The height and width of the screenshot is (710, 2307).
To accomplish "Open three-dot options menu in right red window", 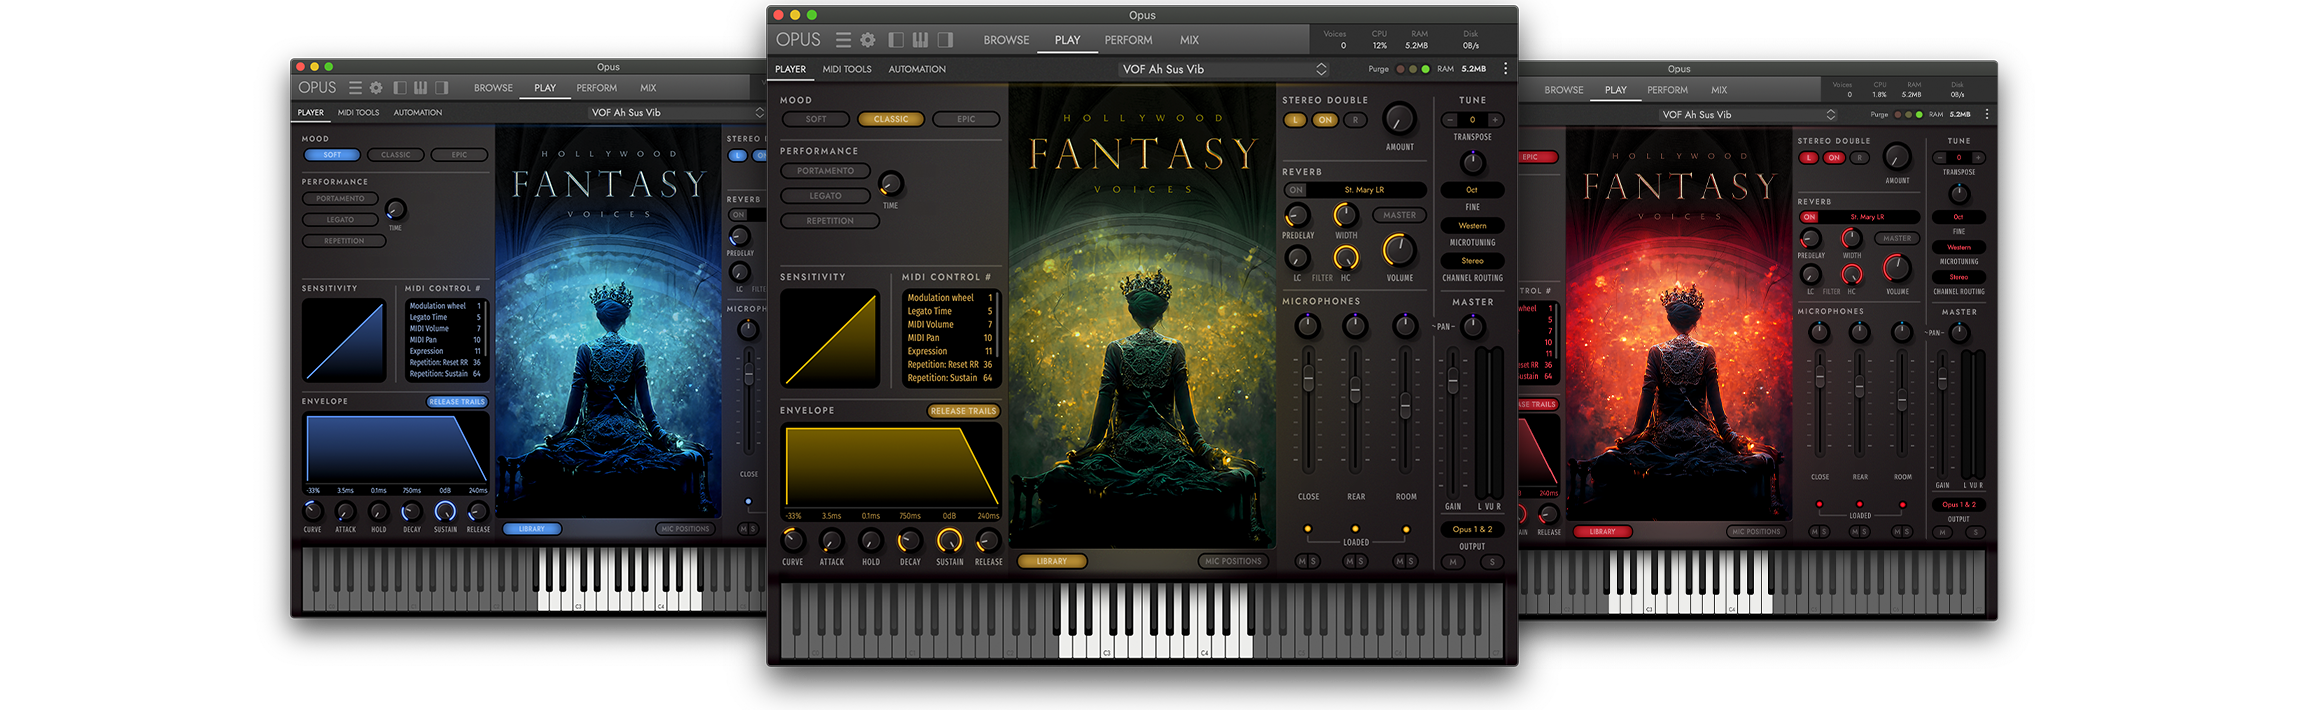I will coord(1987,115).
